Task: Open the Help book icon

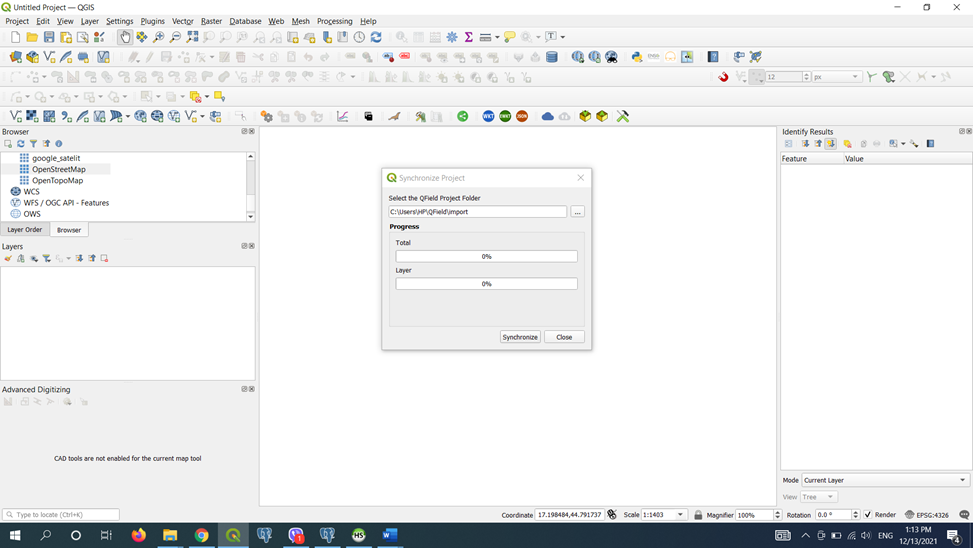Action: [x=713, y=57]
